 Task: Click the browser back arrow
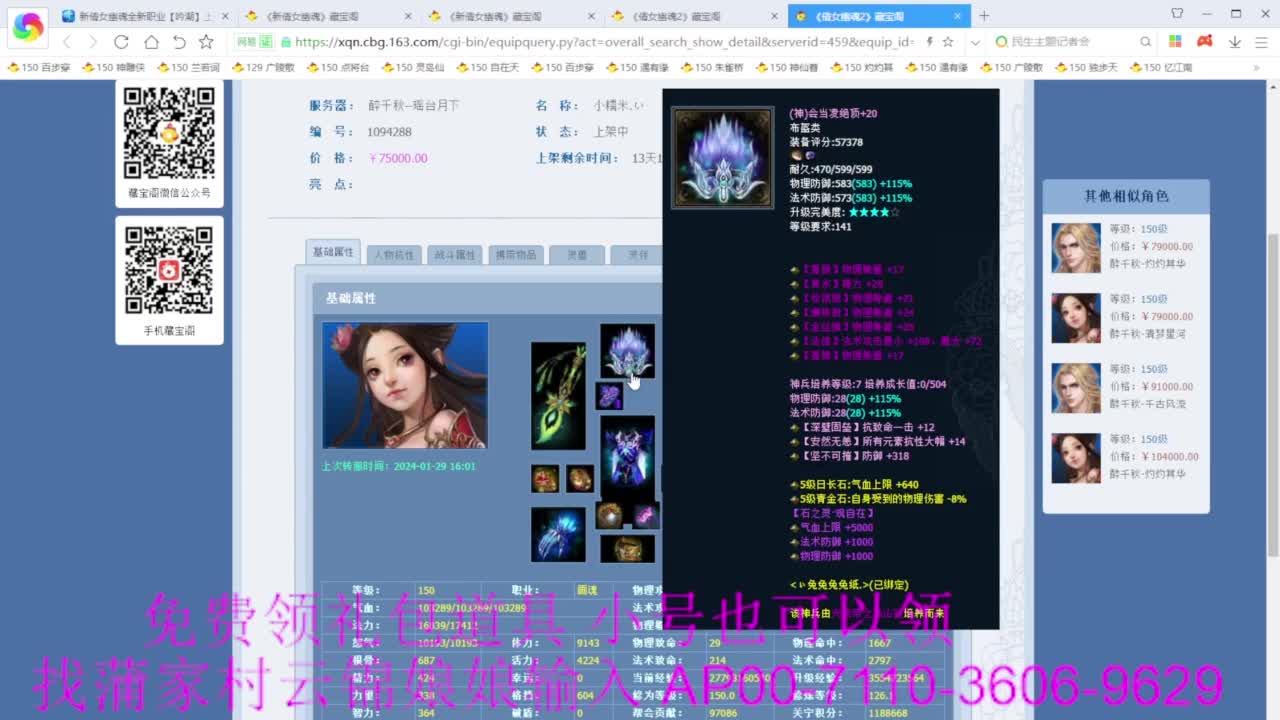click(67, 42)
